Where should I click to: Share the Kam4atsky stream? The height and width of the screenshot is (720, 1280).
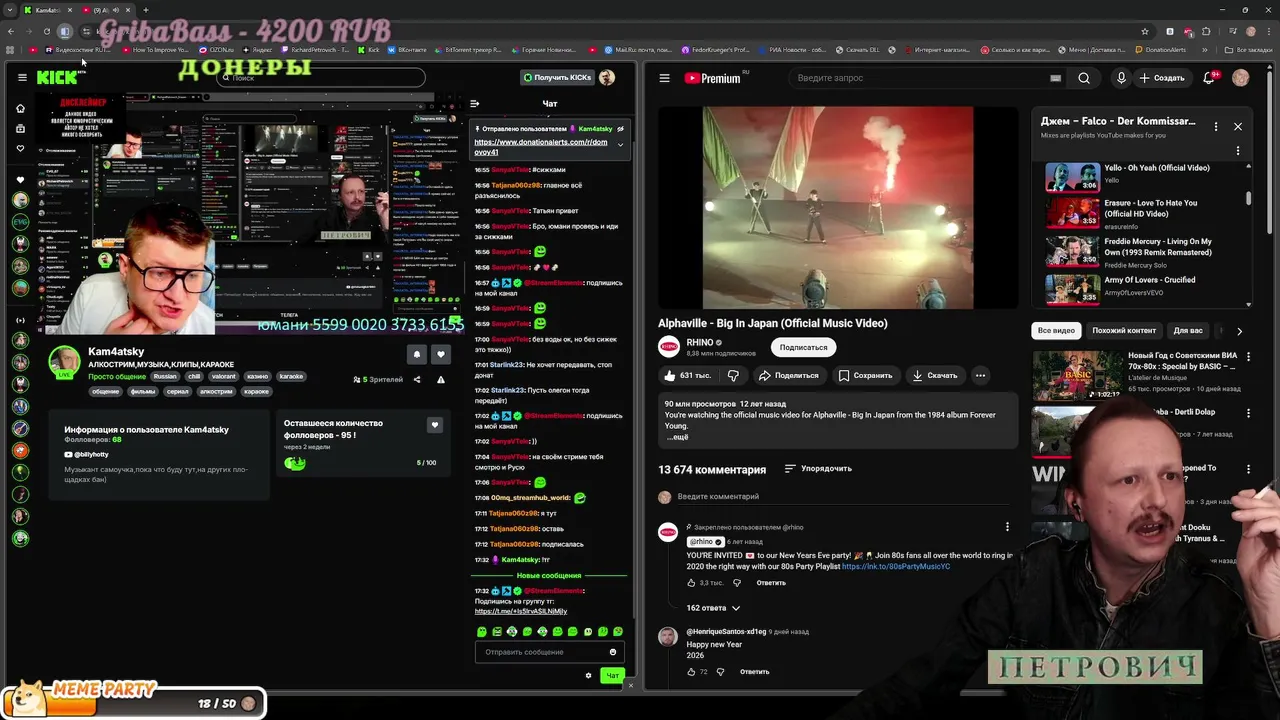417,379
